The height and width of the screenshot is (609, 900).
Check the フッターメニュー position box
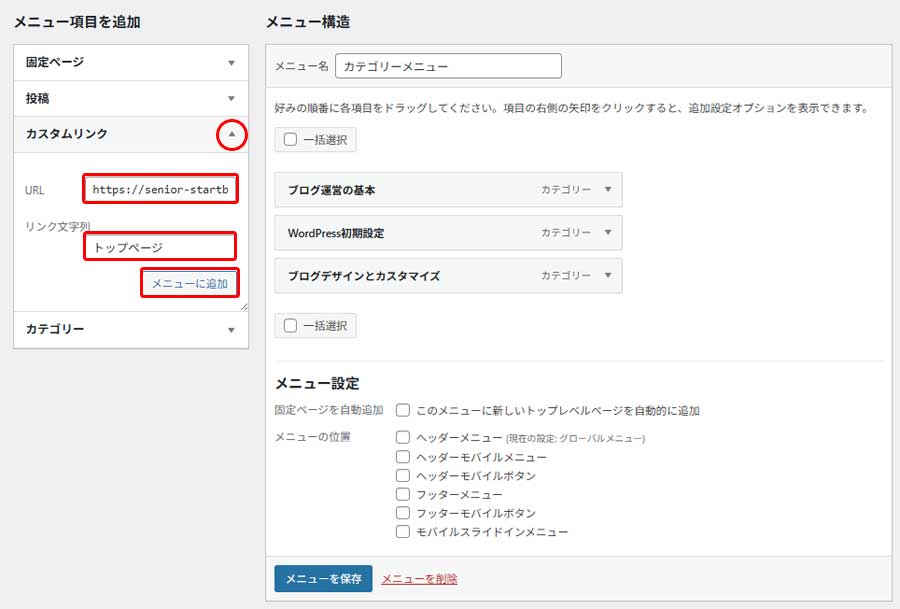(x=403, y=494)
